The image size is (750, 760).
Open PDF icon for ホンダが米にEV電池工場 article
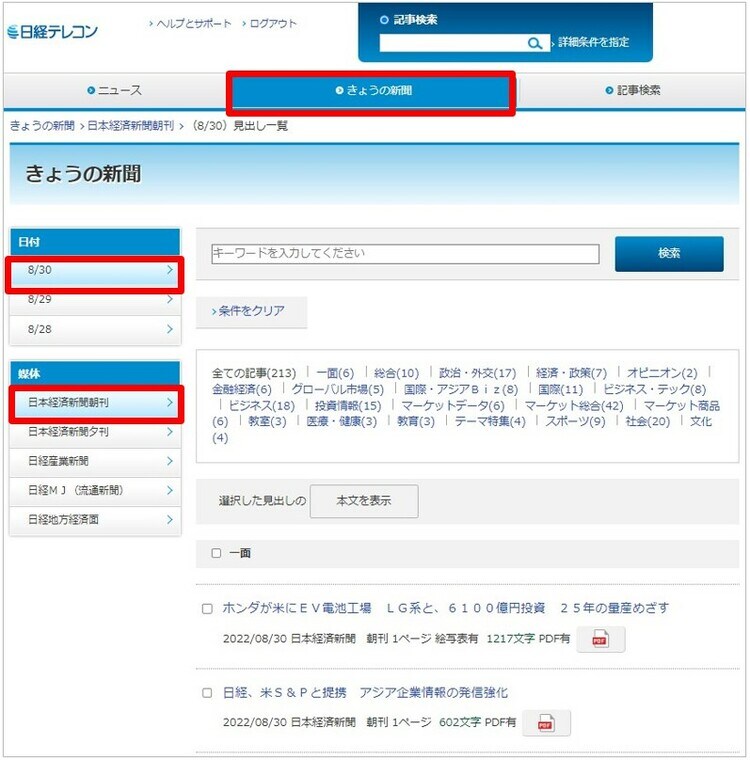[600, 640]
